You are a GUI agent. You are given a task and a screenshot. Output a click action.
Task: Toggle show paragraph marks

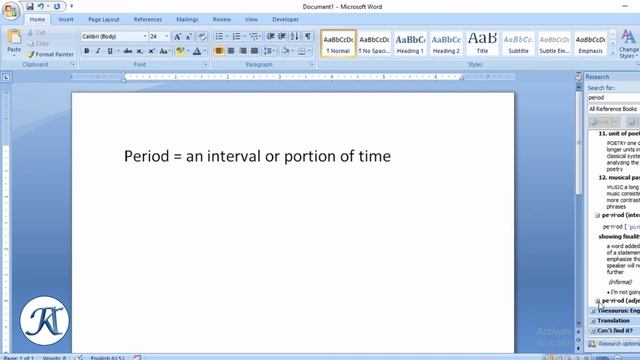pyautogui.click(x=308, y=36)
